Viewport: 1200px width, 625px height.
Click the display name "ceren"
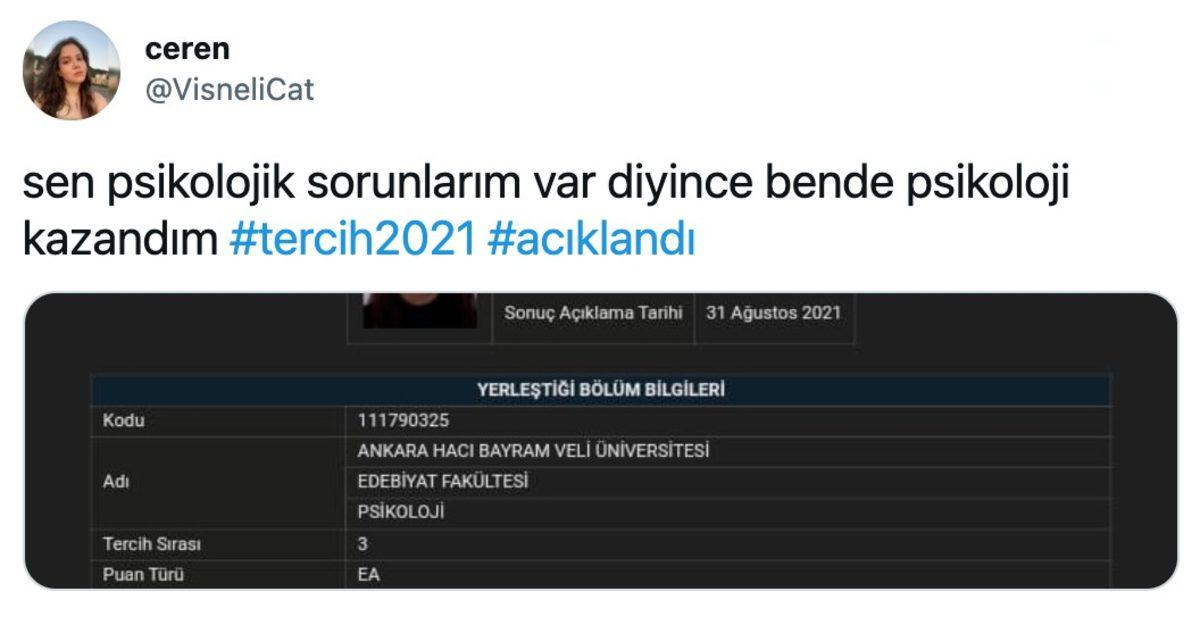tap(185, 49)
